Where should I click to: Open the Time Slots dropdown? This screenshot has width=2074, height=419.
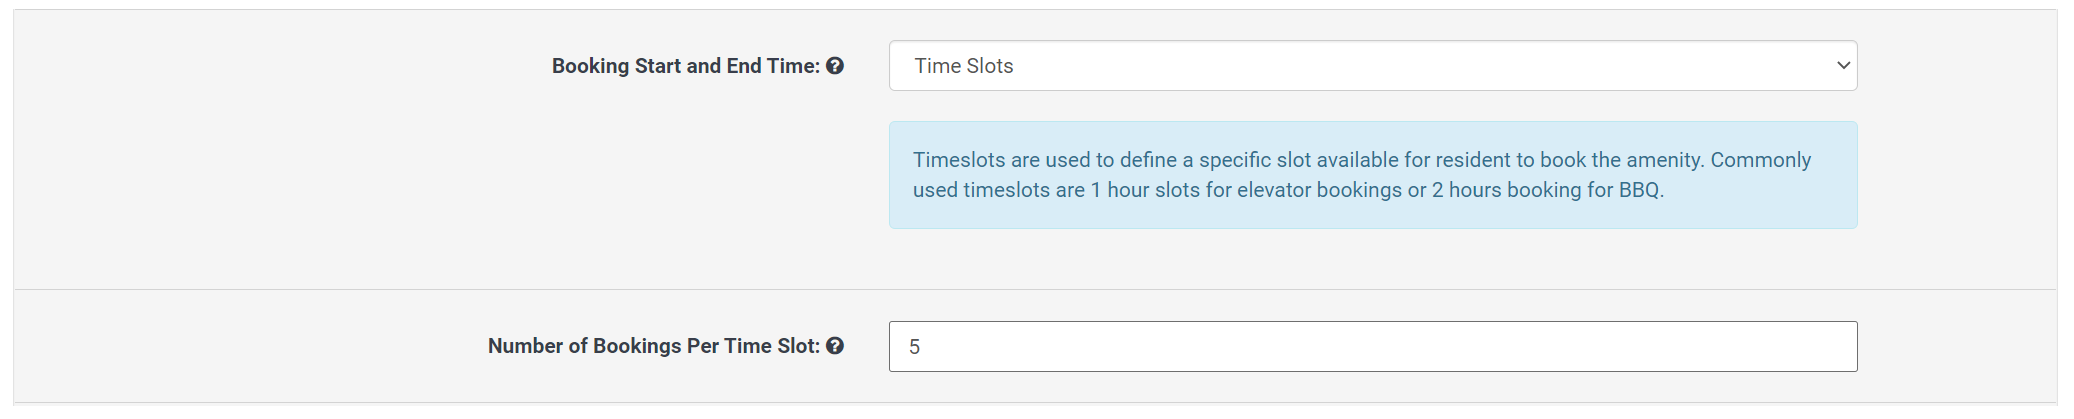1372,66
